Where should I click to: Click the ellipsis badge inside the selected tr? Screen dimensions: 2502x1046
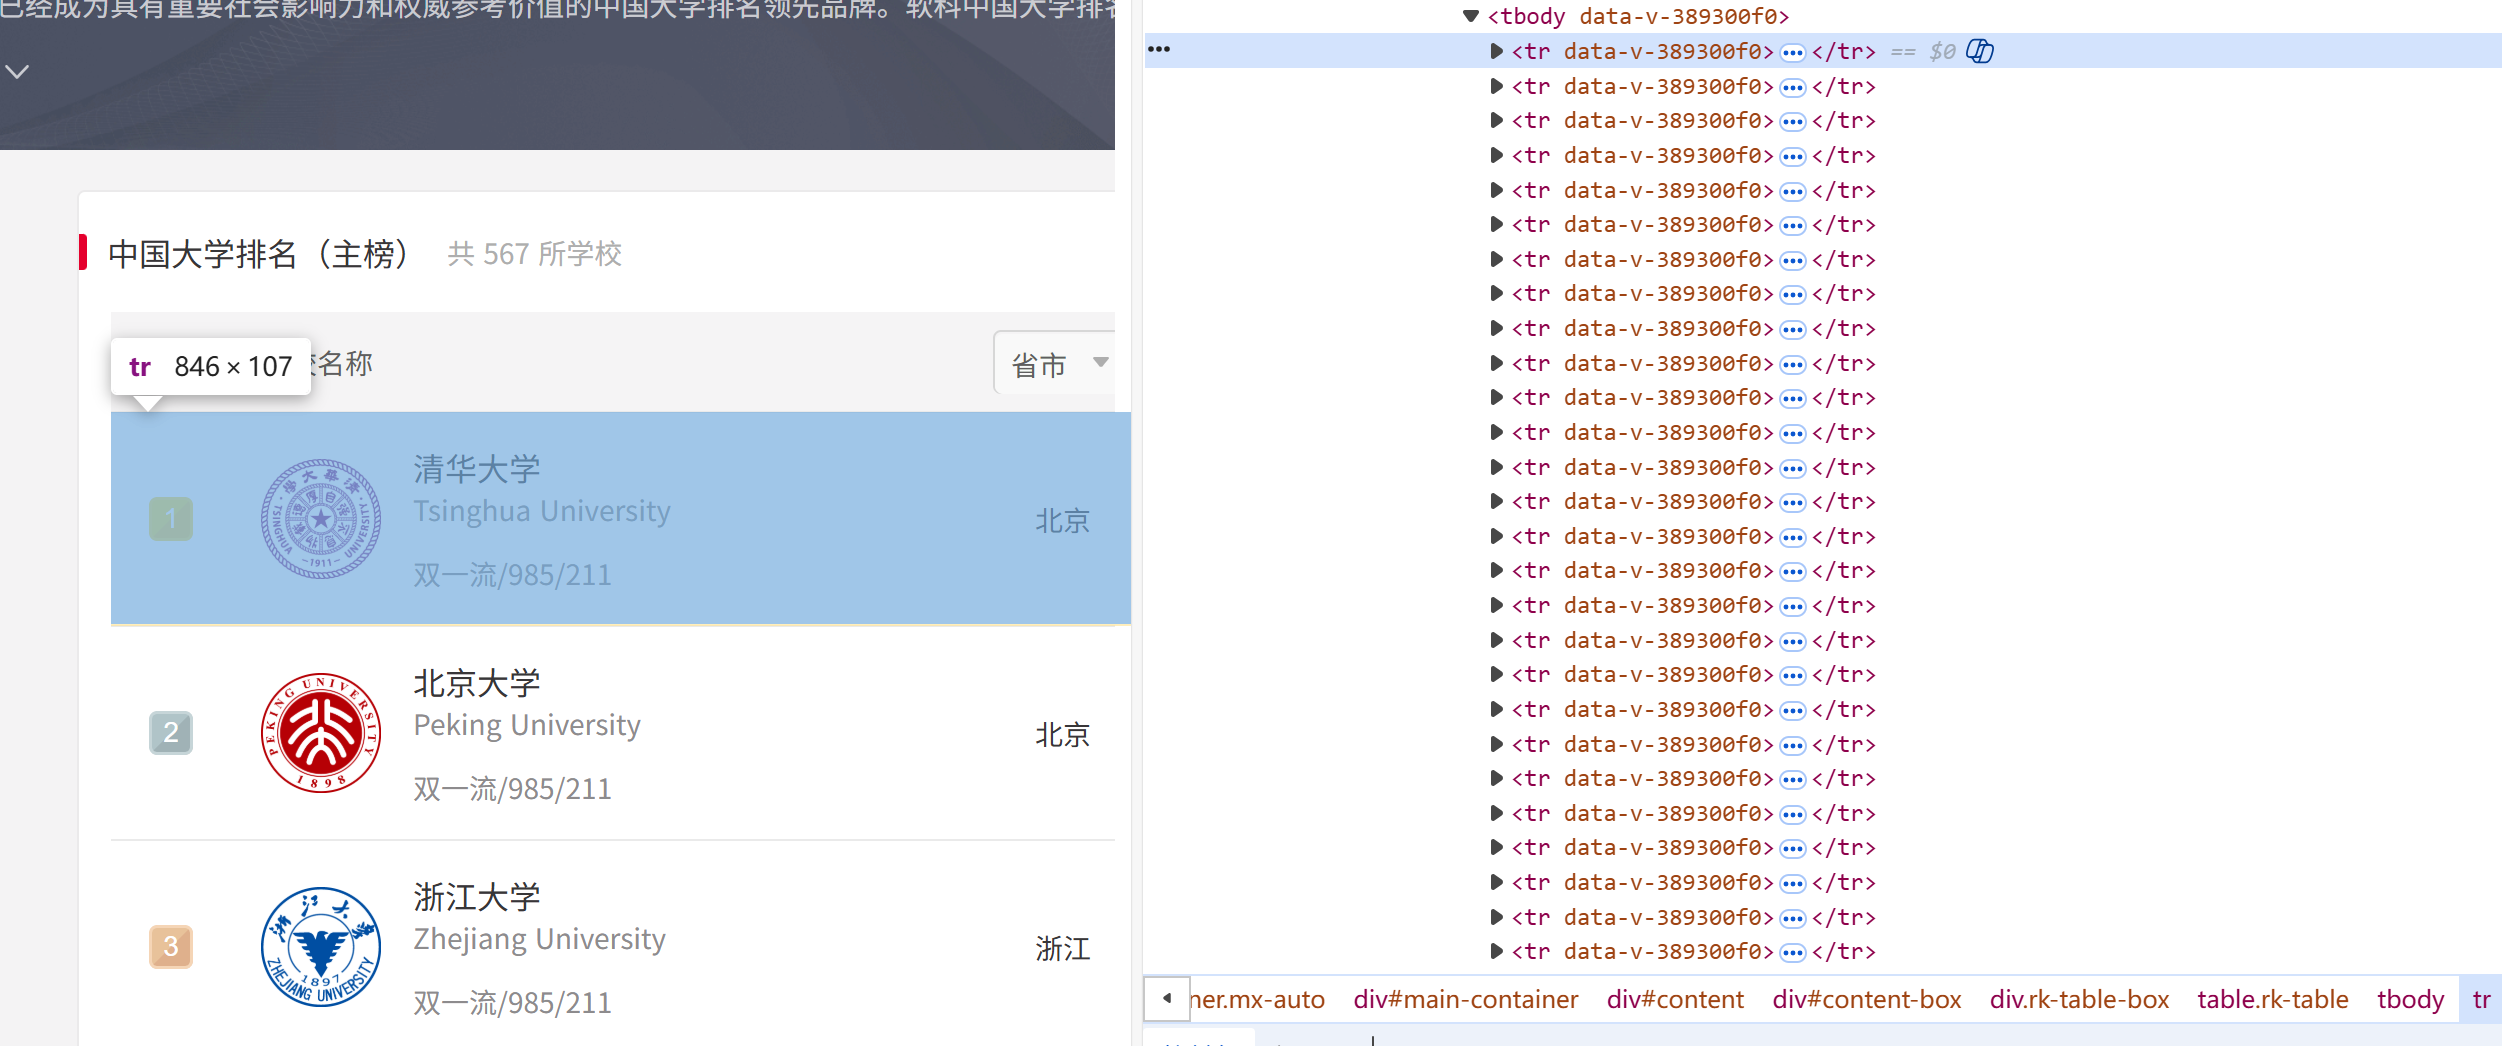tap(1793, 52)
